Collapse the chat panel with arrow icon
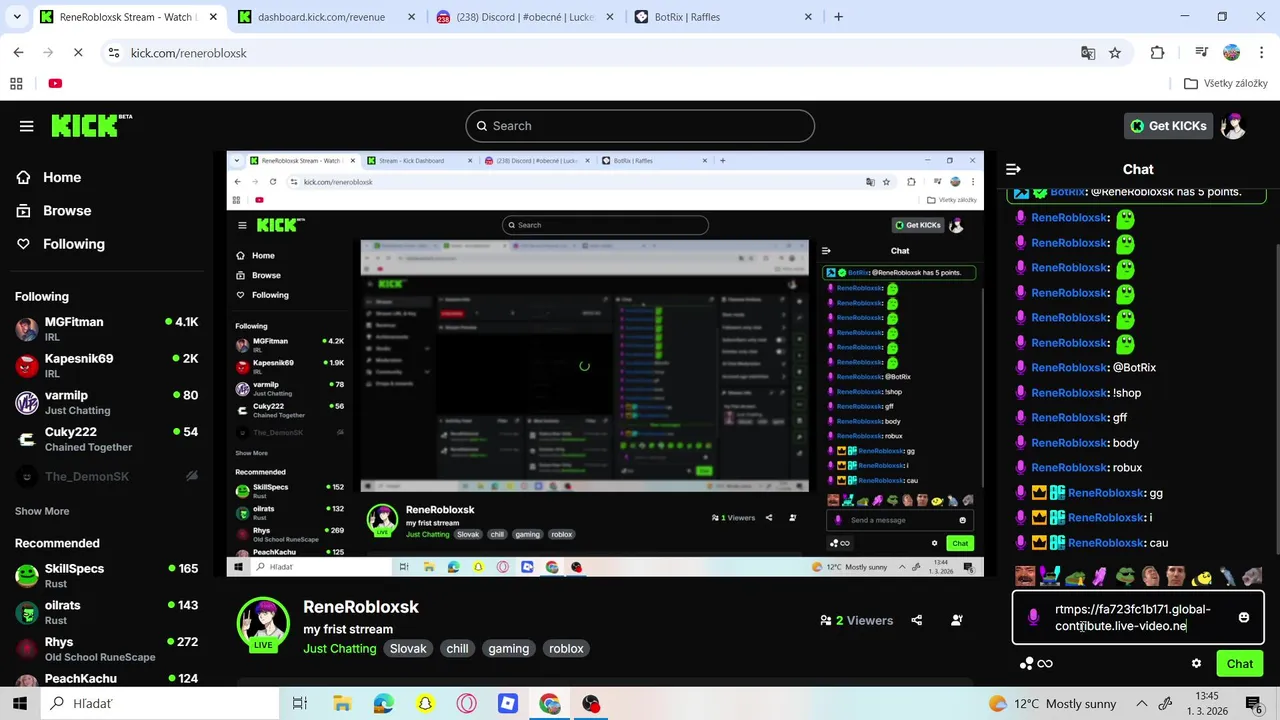1280x720 pixels. pyautogui.click(x=1013, y=169)
